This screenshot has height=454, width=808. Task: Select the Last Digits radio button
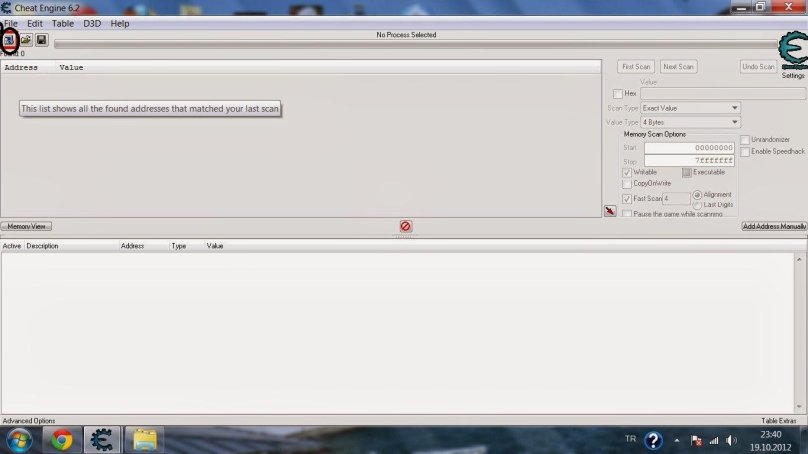(x=697, y=205)
